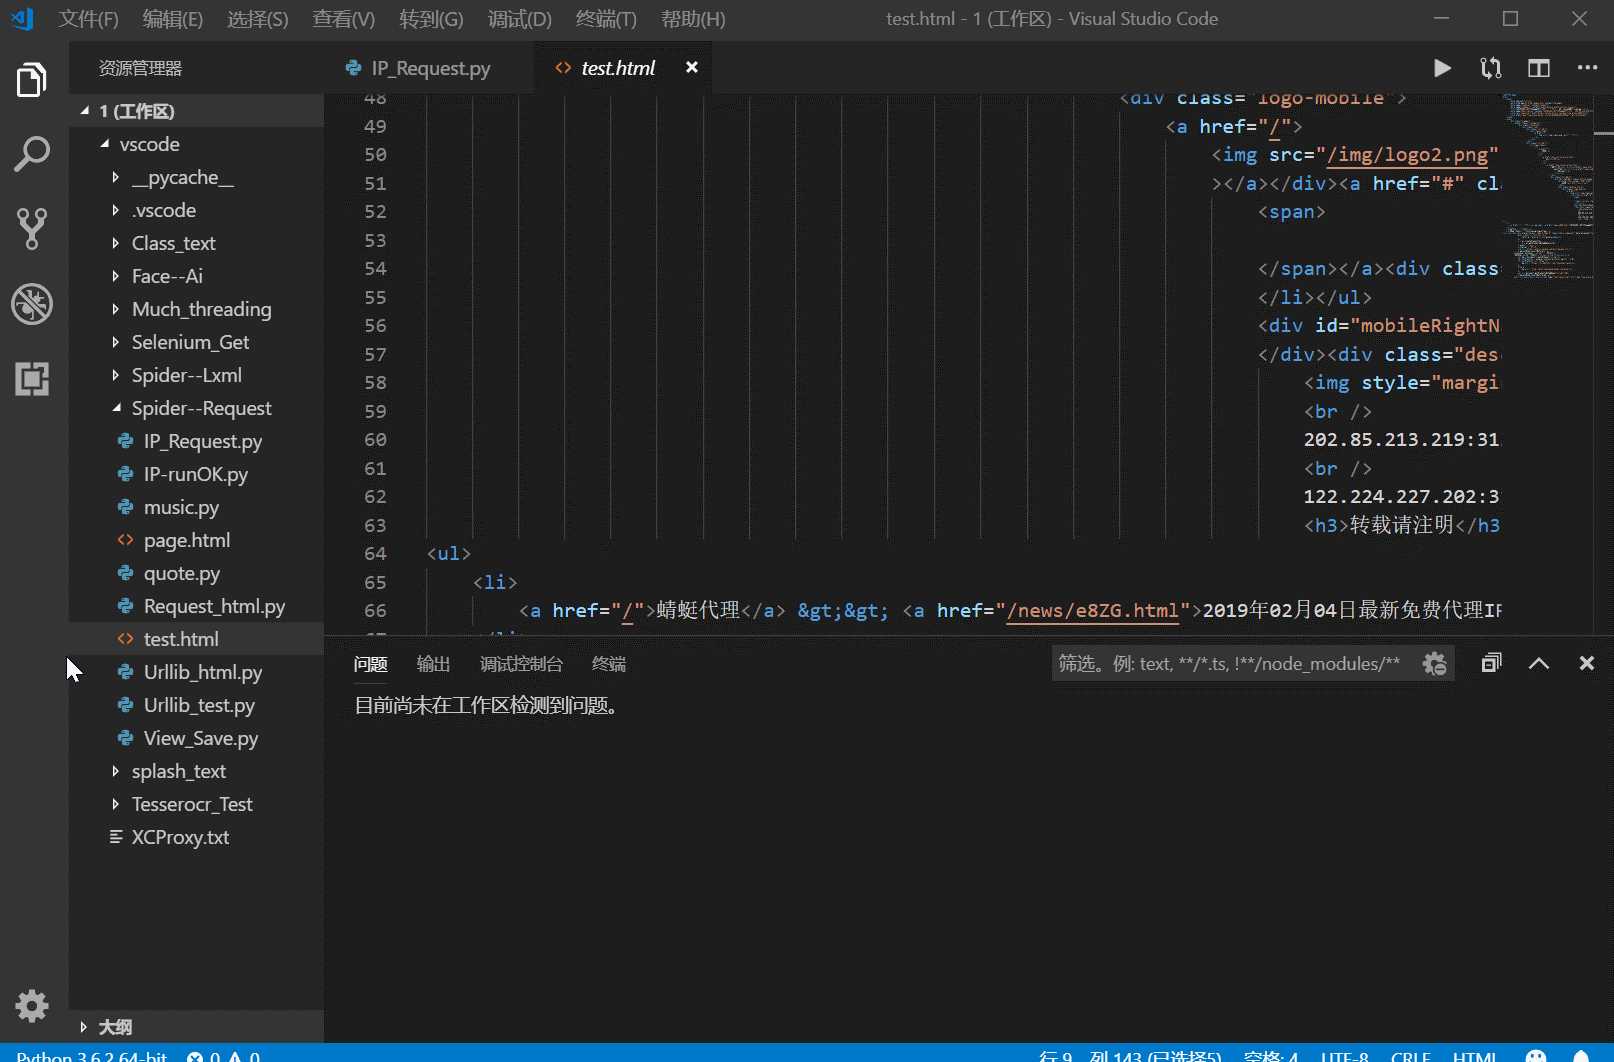Click the editor minimap code overview
This screenshot has height=1062, width=1614.
(x=1546, y=185)
